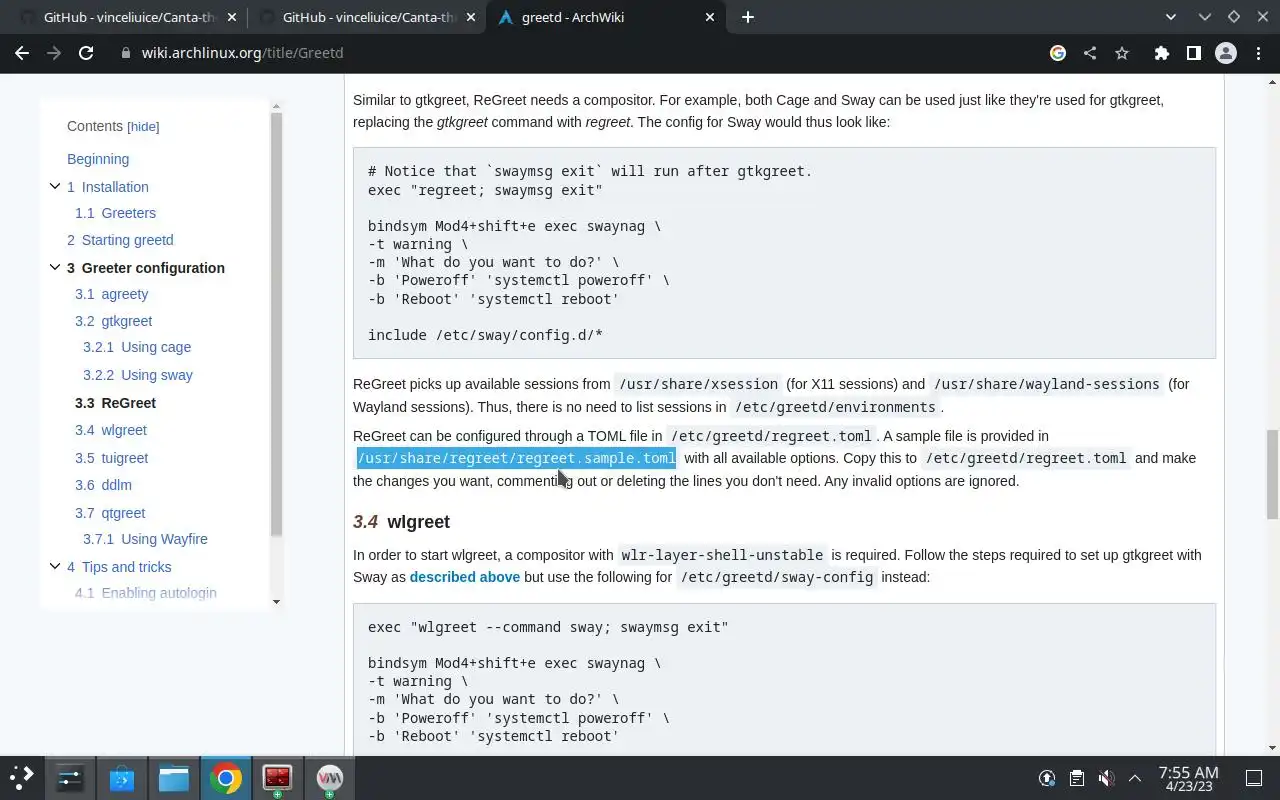Open 3.2.1 Using cage entry
Viewport: 1280px width, 800px height.
click(x=137, y=347)
